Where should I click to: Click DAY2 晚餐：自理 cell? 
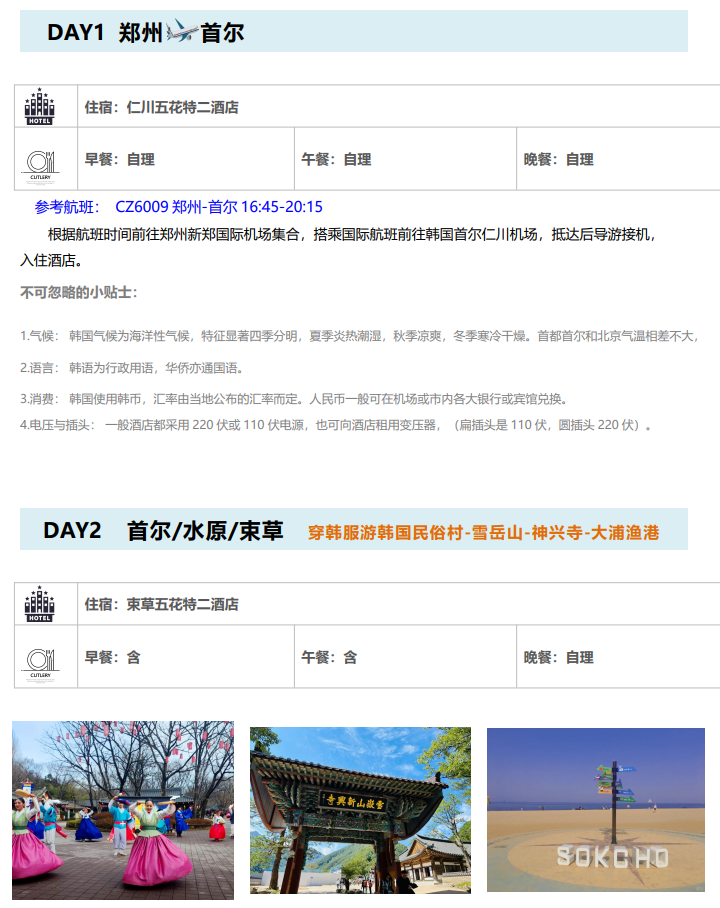tap(558, 657)
